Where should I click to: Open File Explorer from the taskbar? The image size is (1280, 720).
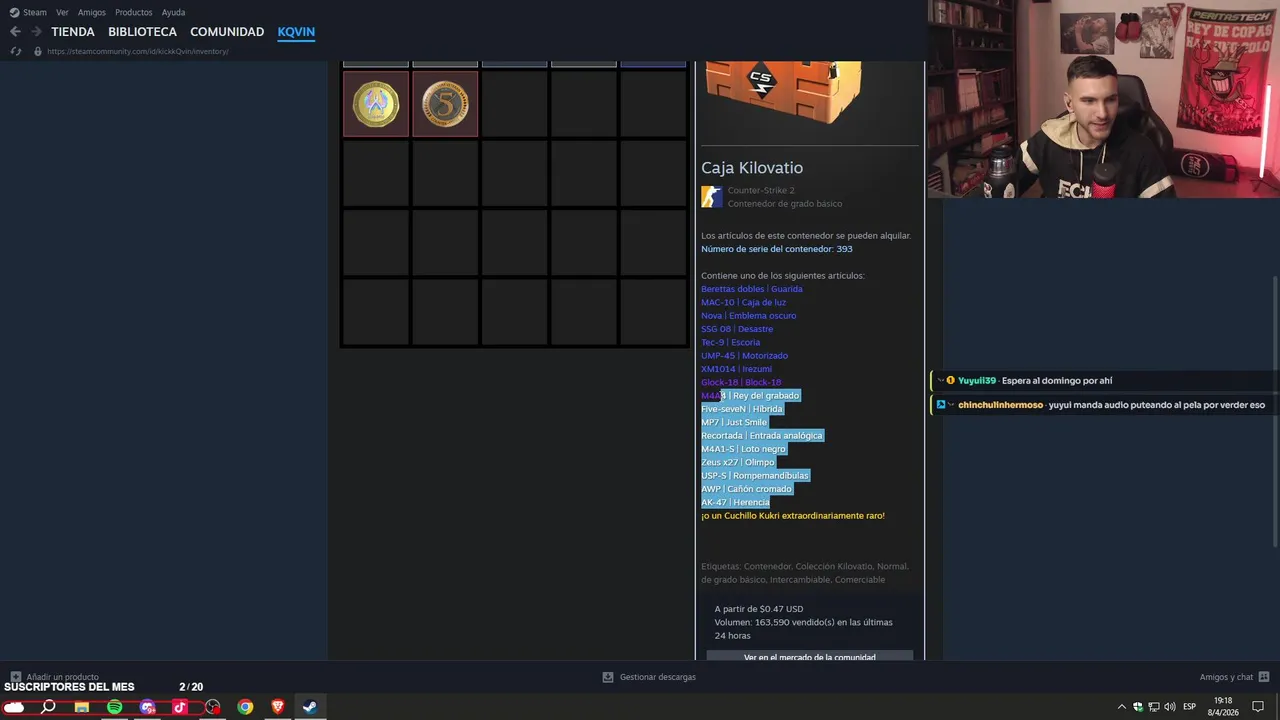pyautogui.click(x=82, y=707)
